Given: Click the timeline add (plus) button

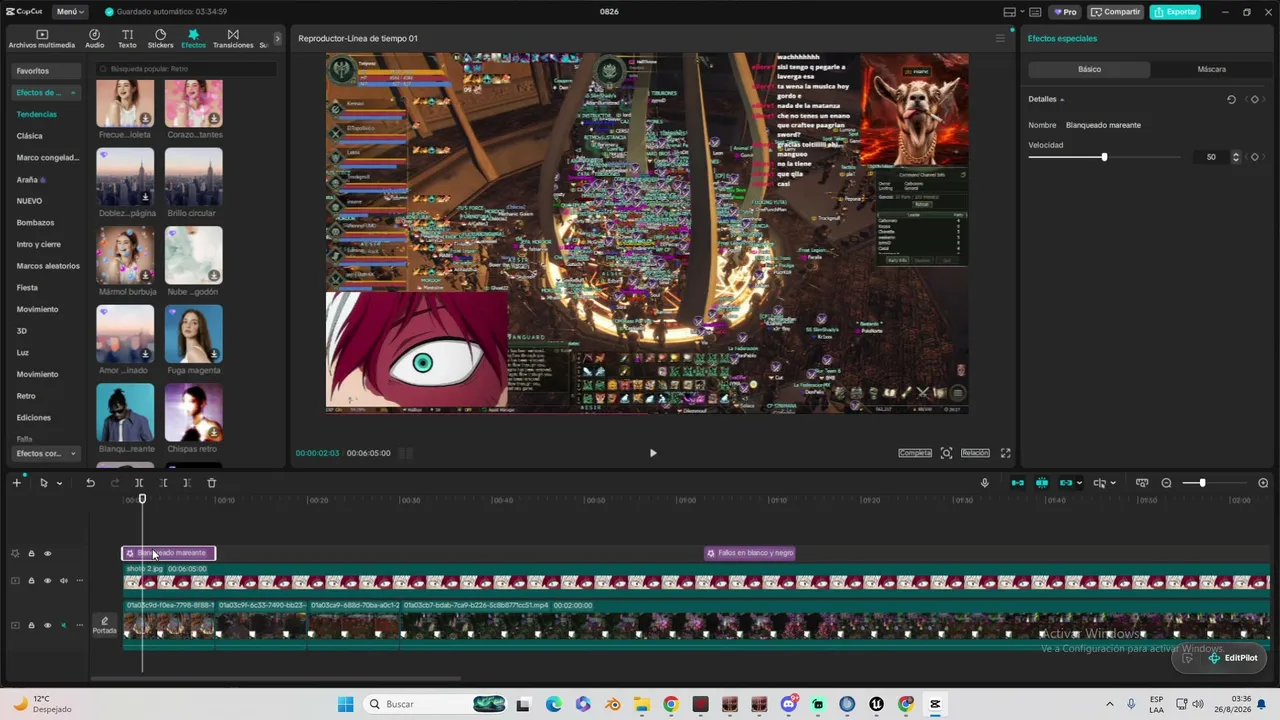Looking at the screenshot, I should 16,483.
